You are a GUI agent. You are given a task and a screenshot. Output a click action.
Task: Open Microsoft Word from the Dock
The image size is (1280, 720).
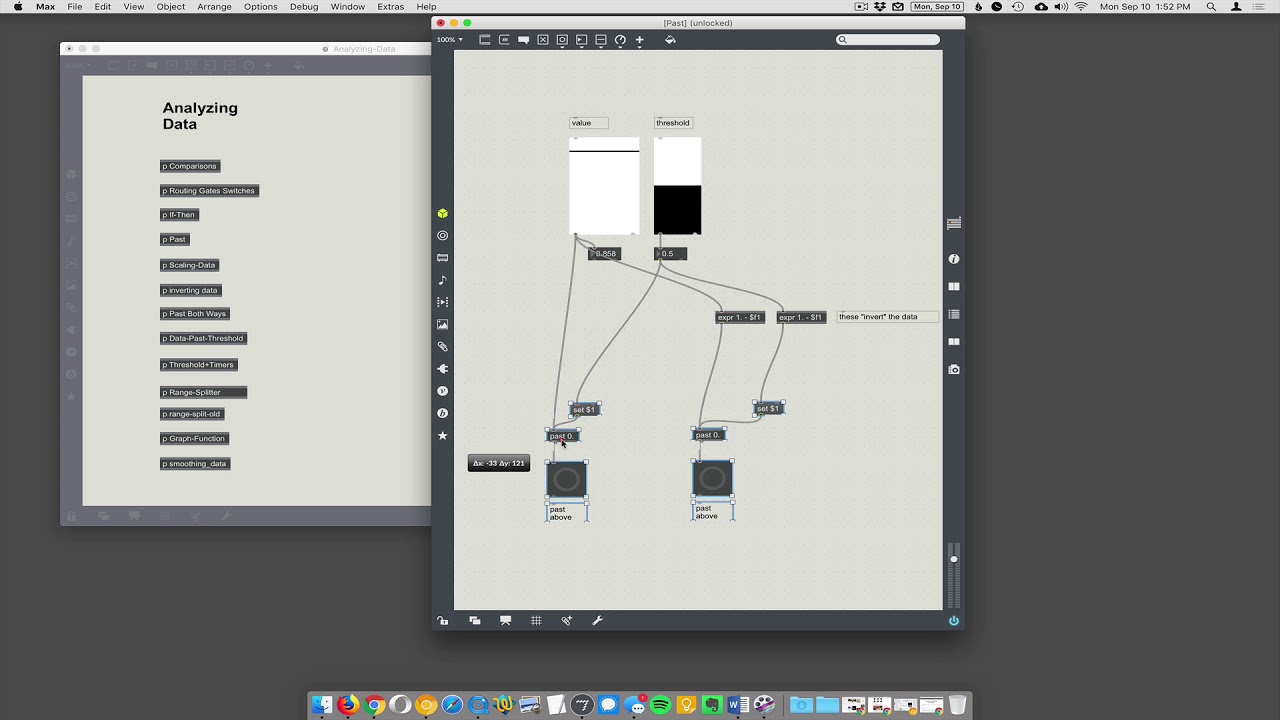(x=739, y=704)
